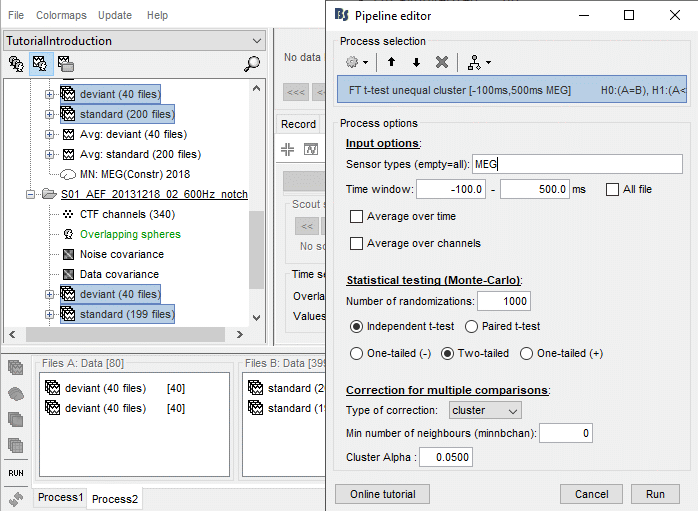The image size is (698, 511).
Task: Enable the All file checkbox
Action: [x=613, y=189]
